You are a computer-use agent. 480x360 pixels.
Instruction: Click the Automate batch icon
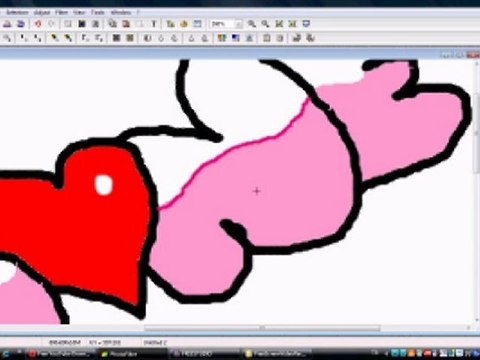pos(171,24)
